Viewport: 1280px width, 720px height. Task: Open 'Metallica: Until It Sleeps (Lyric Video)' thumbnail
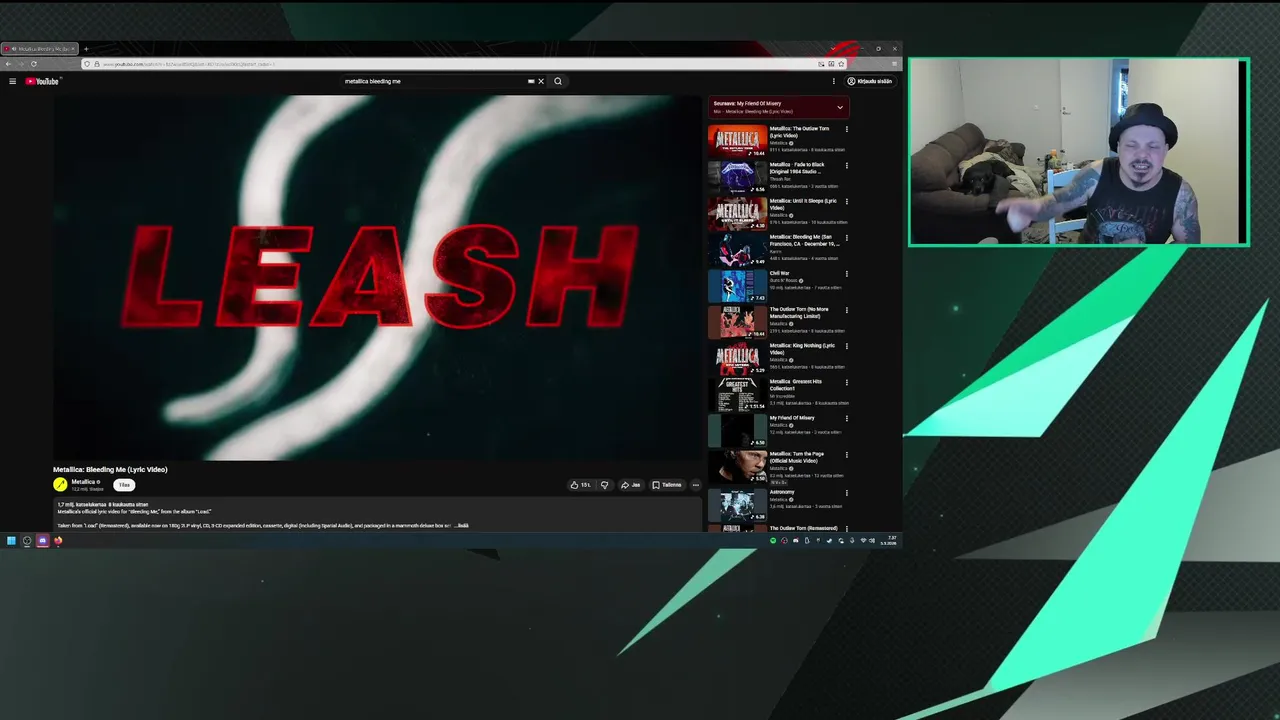737,213
